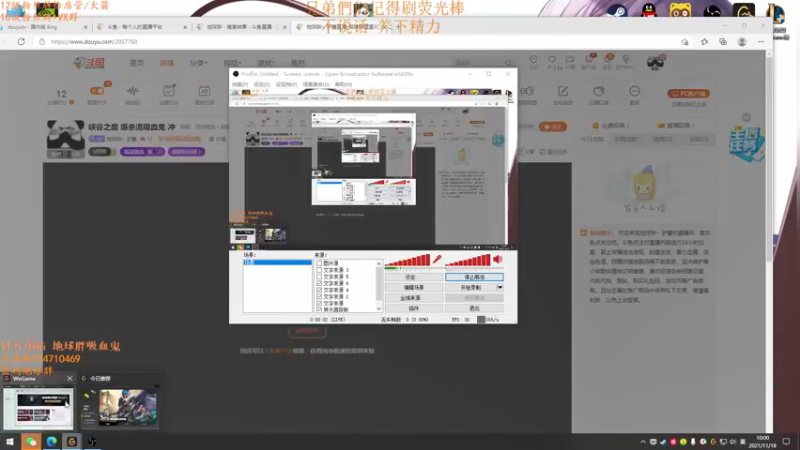800x450 pixels.
Task: Switch to the 今日贡献 tab
Action: click(592, 139)
